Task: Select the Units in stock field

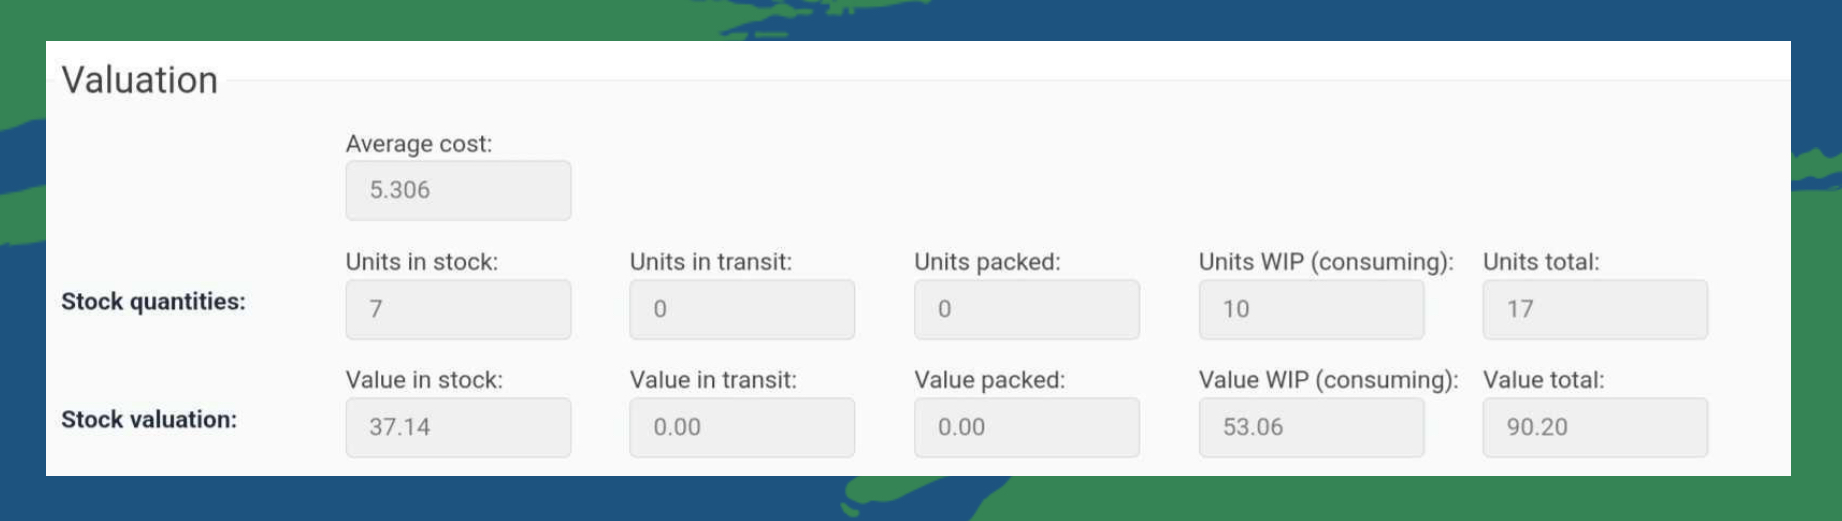Action: point(458,309)
